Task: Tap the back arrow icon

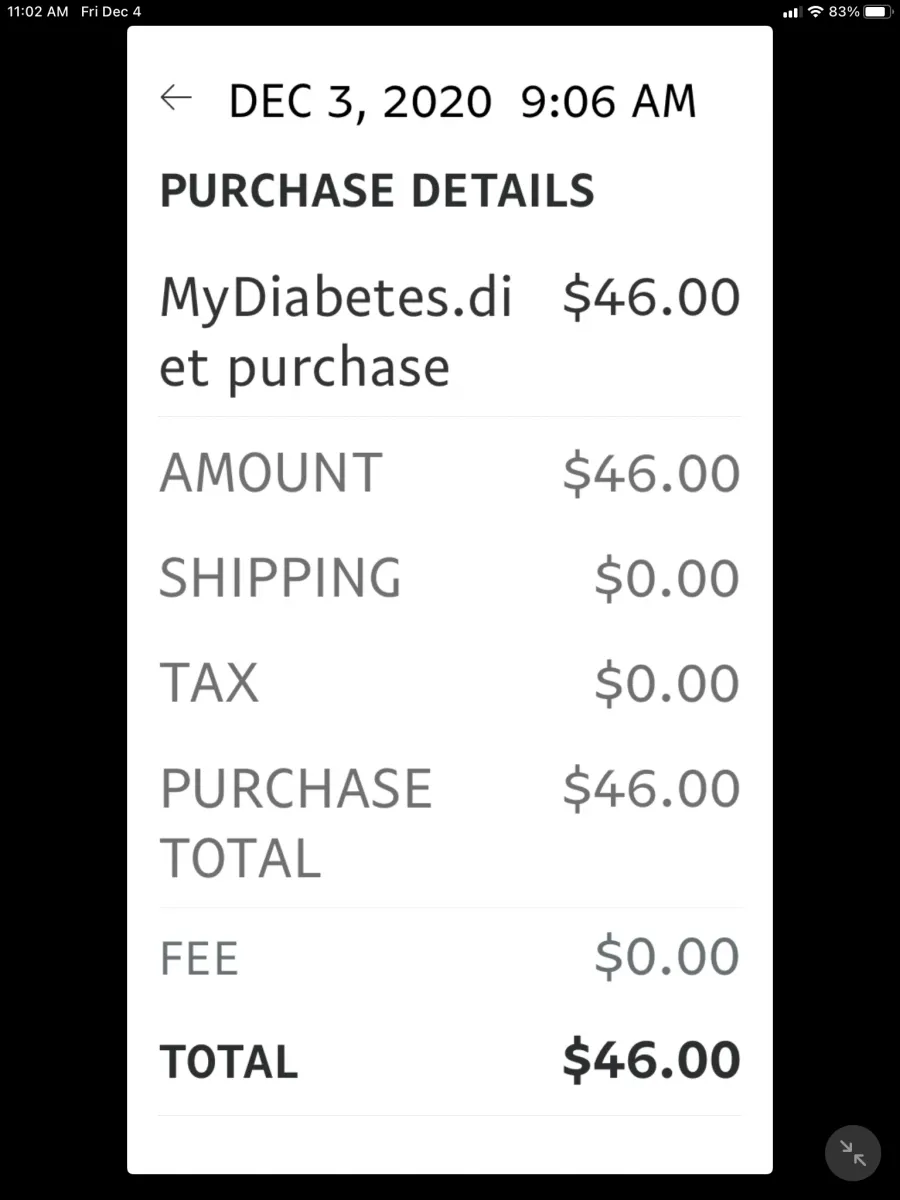Action: click(176, 98)
